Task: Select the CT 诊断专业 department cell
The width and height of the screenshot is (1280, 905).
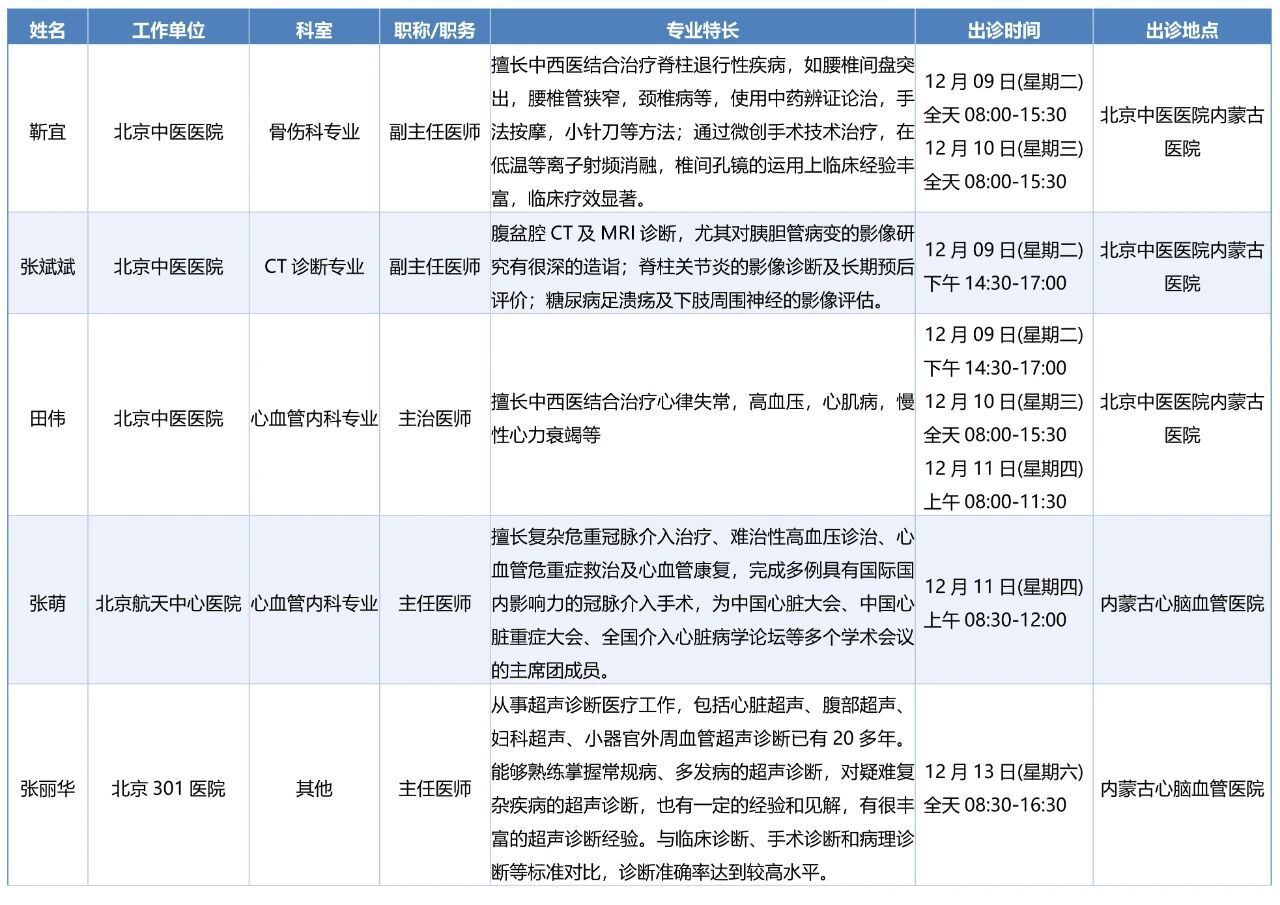Action: point(314,267)
